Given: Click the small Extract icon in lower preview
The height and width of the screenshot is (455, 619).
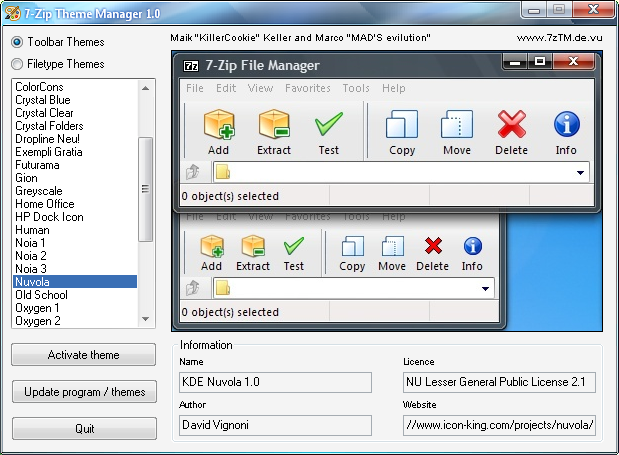Looking at the screenshot, I should click(x=253, y=247).
